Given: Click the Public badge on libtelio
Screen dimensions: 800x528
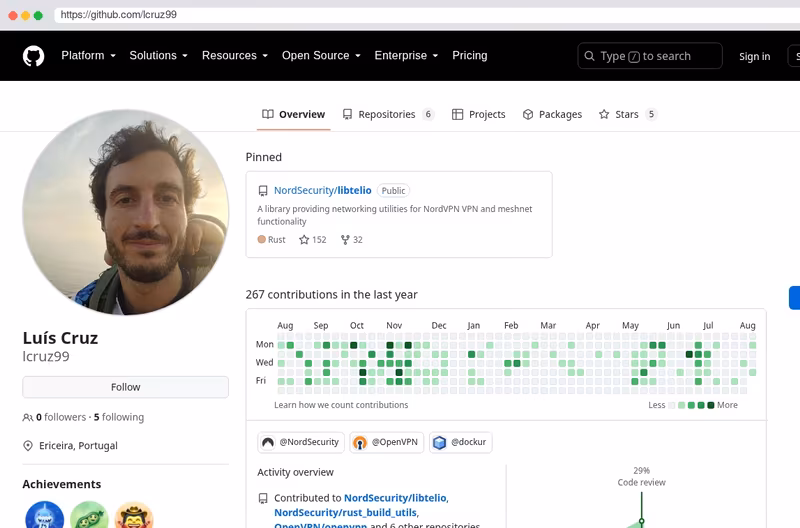Looking at the screenshot, I should pos(393,191).
